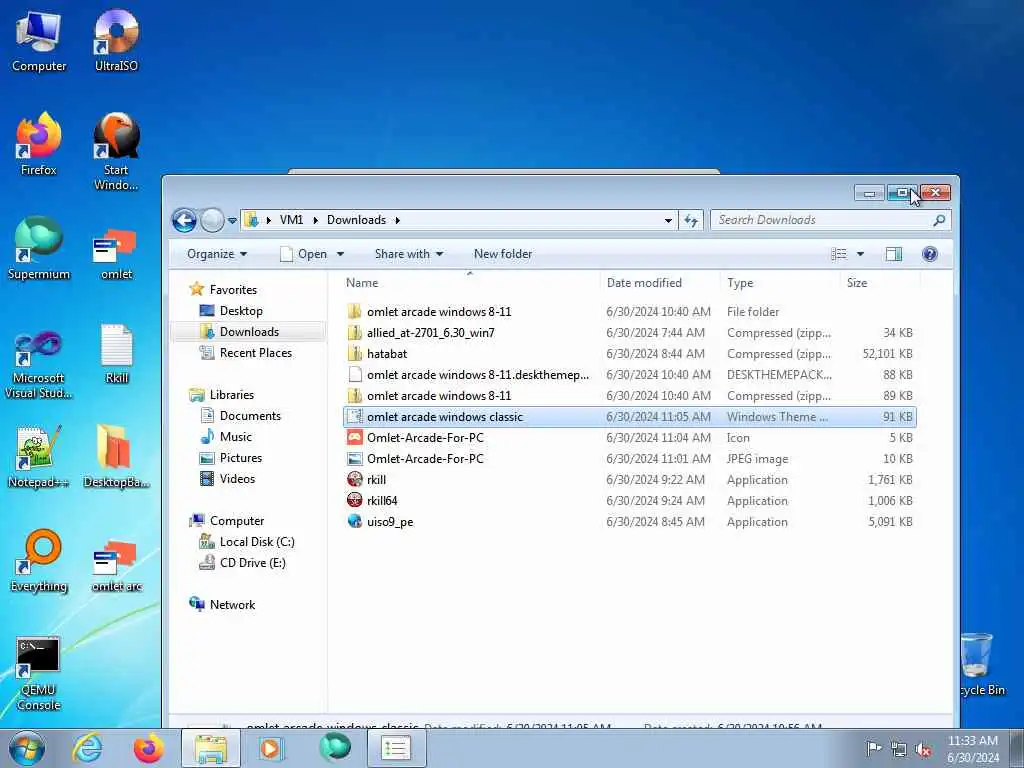Click the volume icon in system tray

(x=923, y=749)
